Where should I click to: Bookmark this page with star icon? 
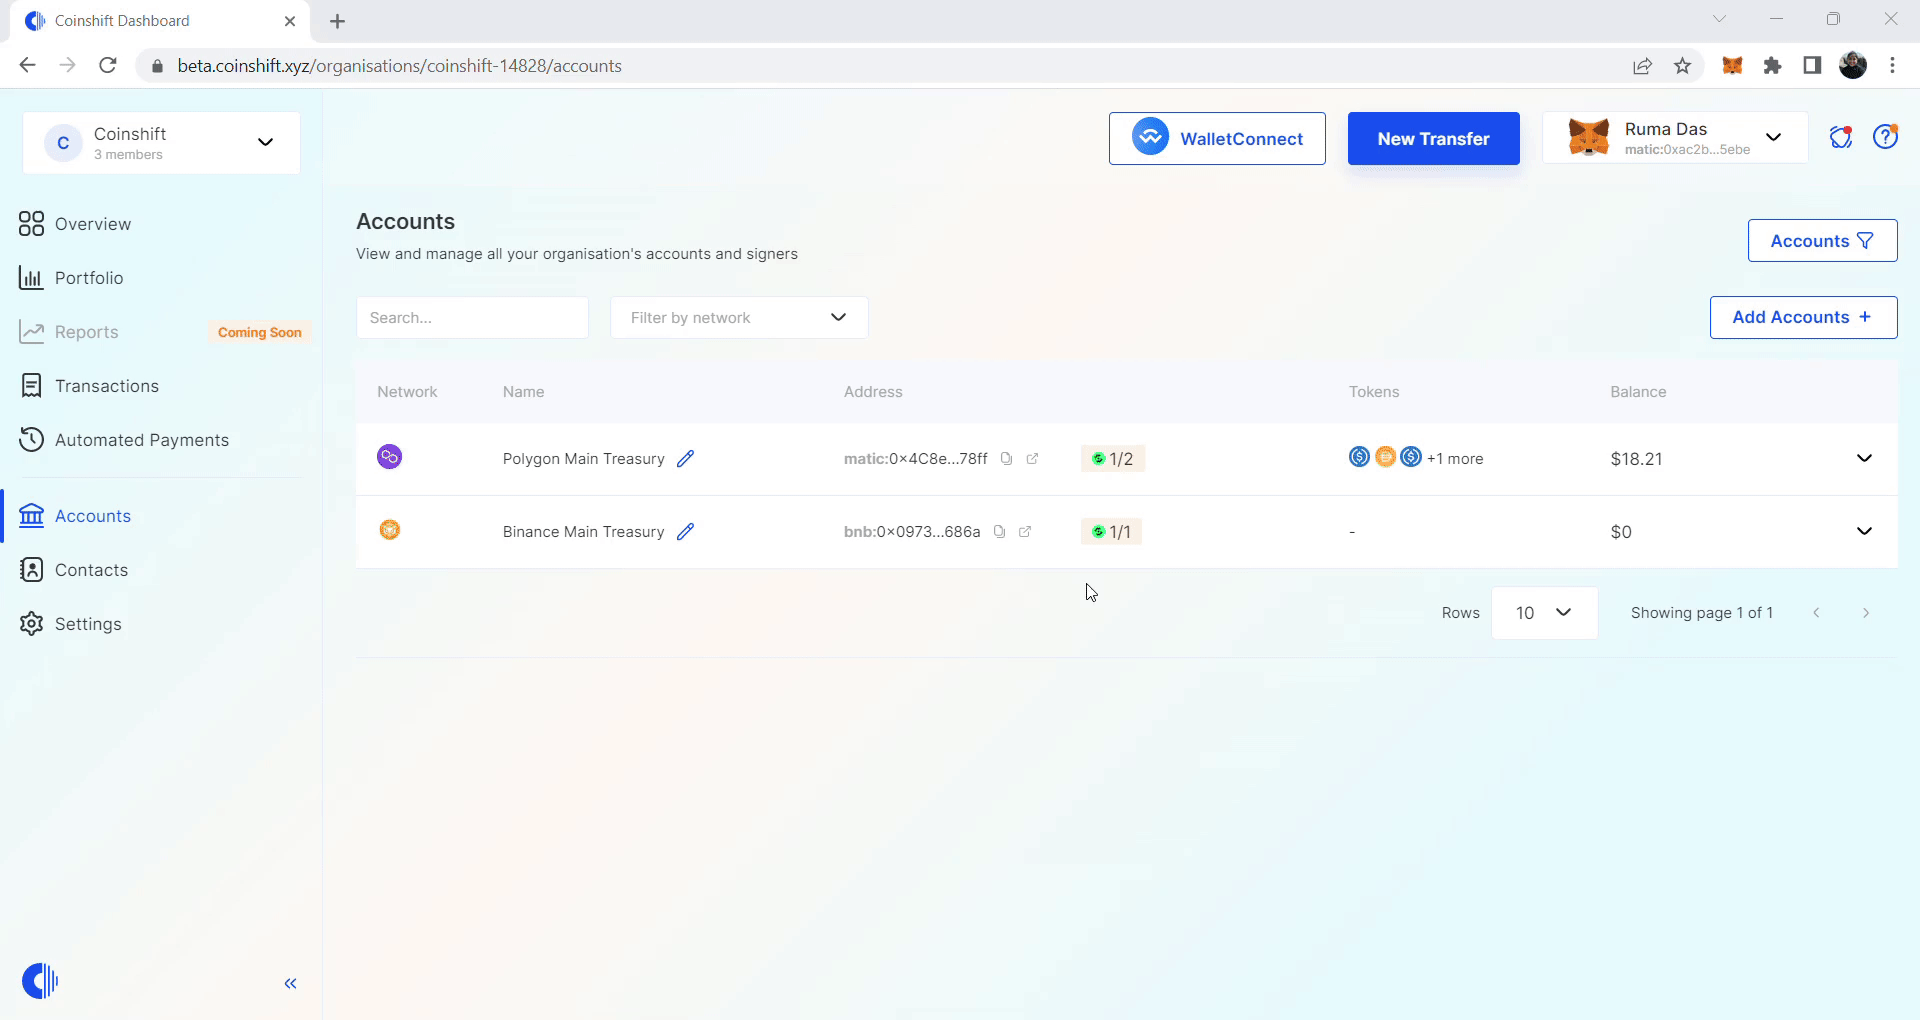[x=1683, y=66]
